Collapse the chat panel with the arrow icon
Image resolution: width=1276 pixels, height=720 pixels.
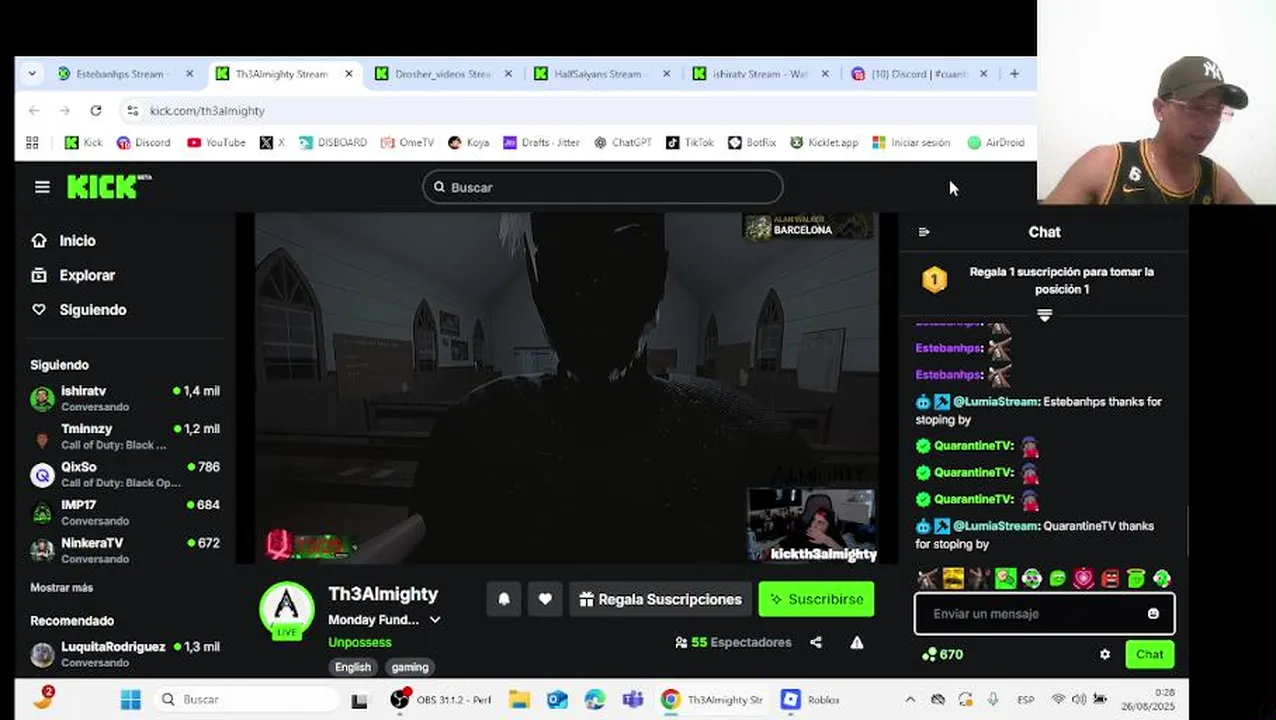(x=924, y=232)
